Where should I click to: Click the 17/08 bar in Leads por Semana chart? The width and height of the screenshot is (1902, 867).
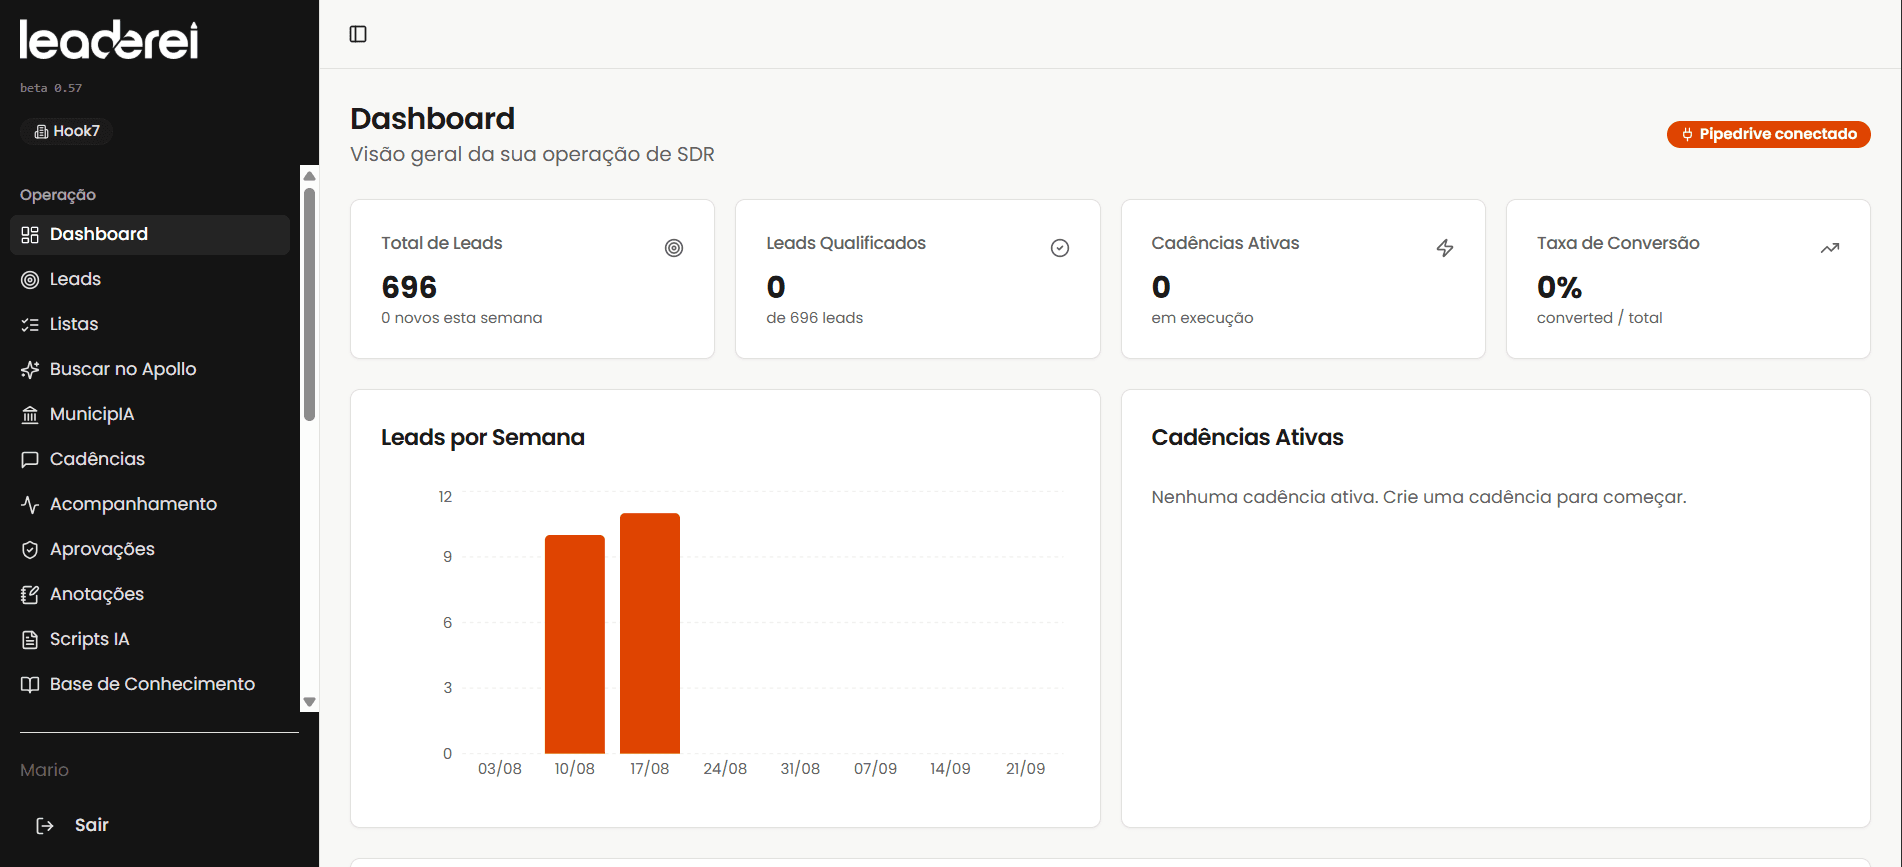pyautogui.click(x=650, y=633)
